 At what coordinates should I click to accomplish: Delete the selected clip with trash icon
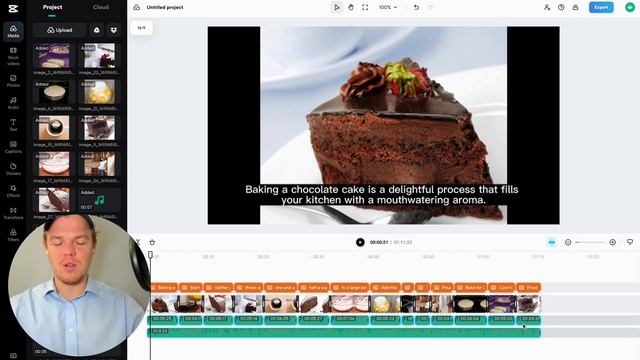[152, 242]
